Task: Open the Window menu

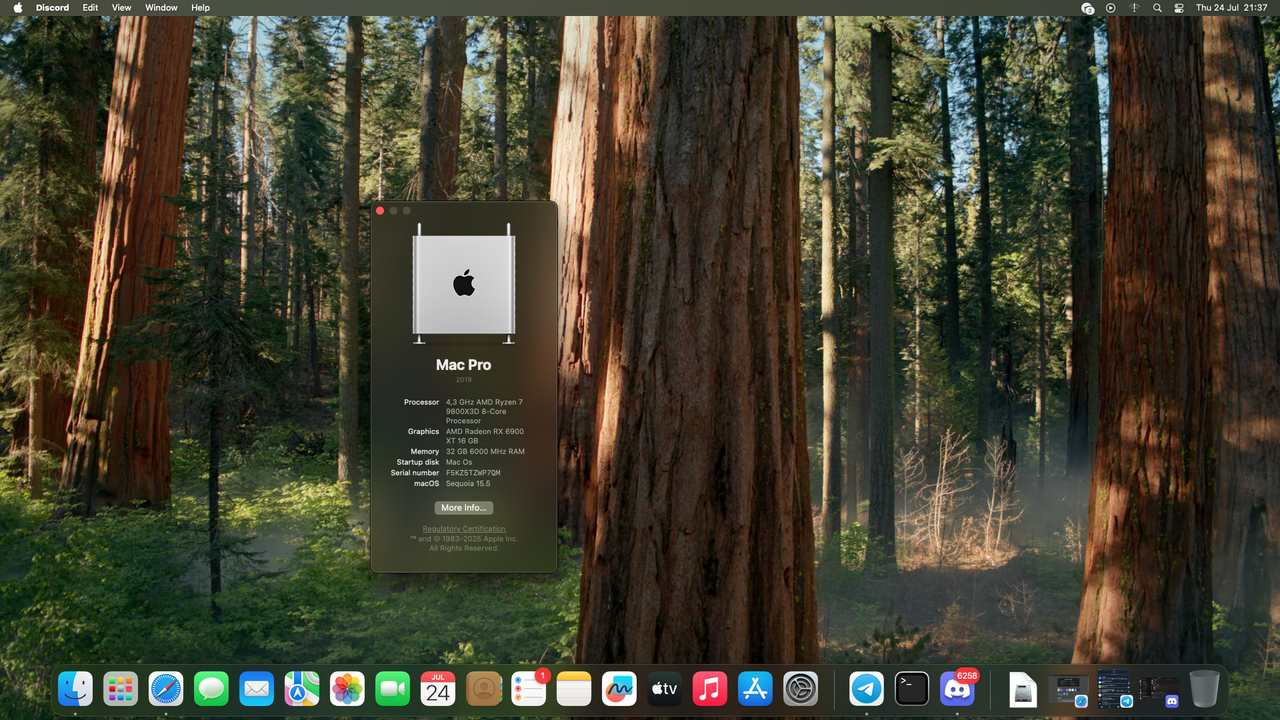Action: pyautogui.click(x=161, y=7)
